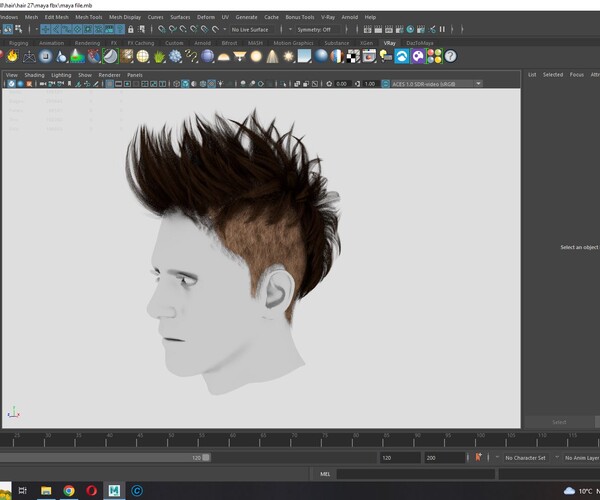Open viewport Lighting menu
600x500 pixels.
click(61, 75)
